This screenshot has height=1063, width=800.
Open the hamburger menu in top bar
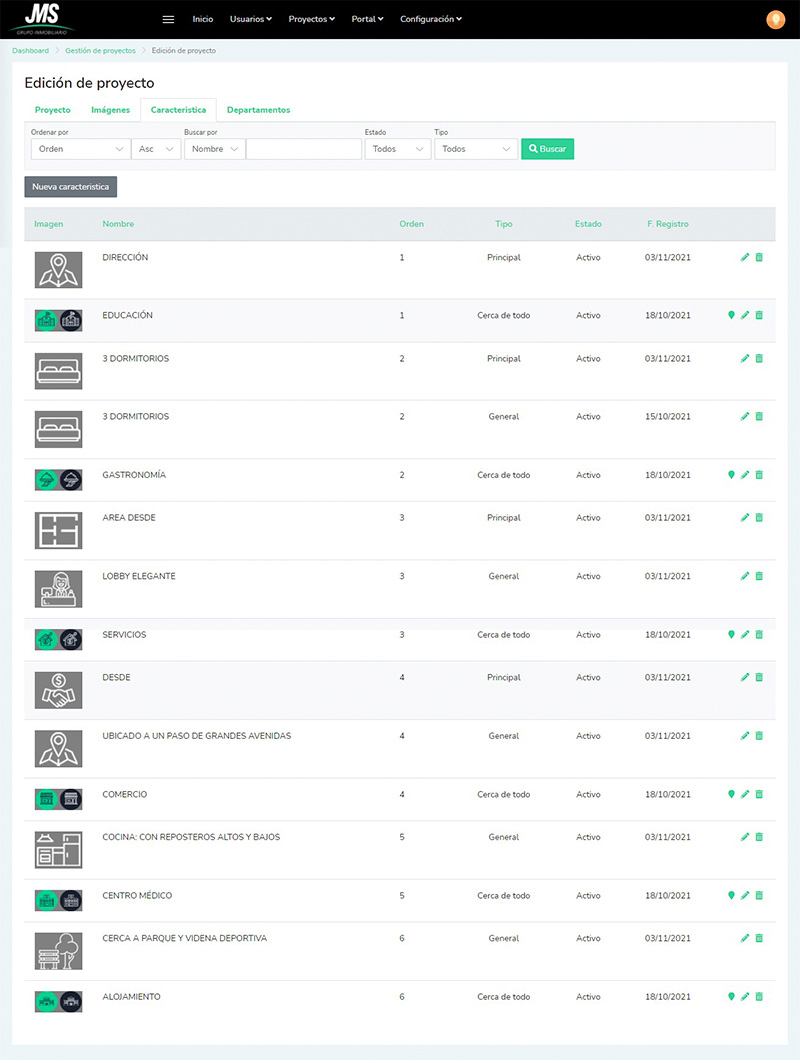pos(168,20)
